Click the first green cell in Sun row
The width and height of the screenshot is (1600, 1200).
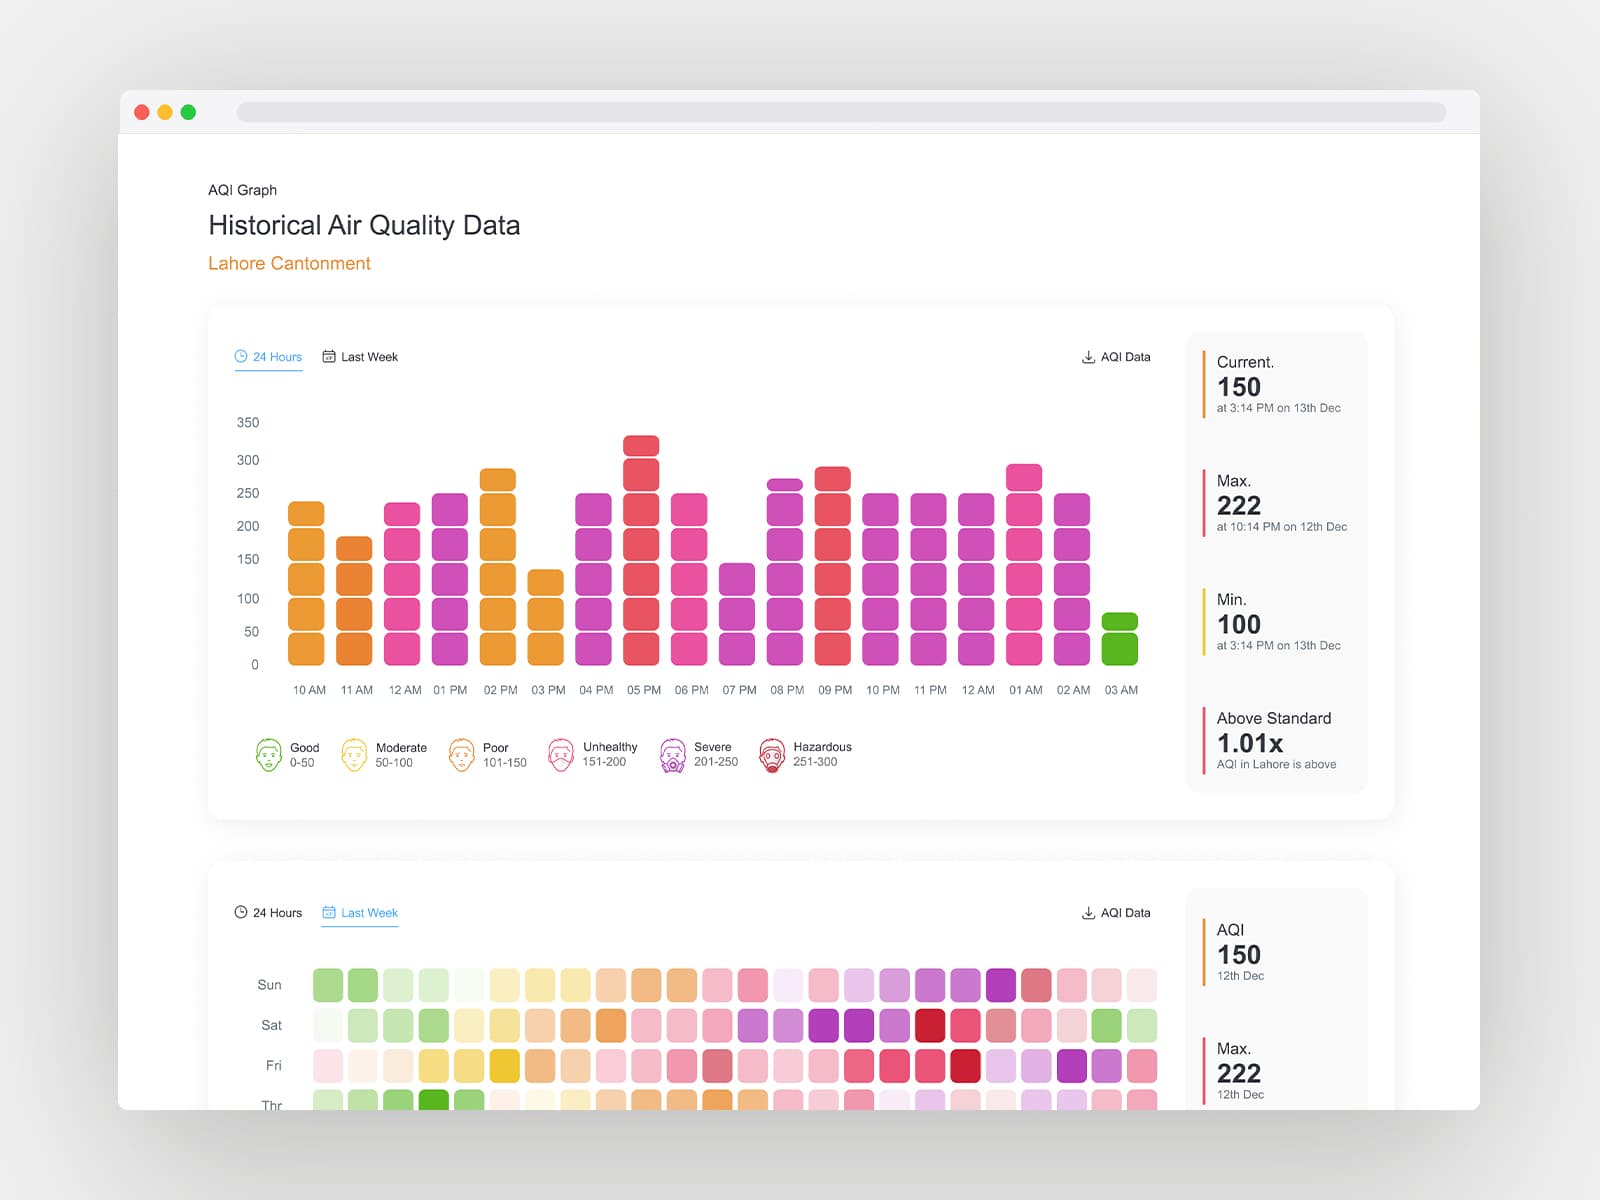328,985
